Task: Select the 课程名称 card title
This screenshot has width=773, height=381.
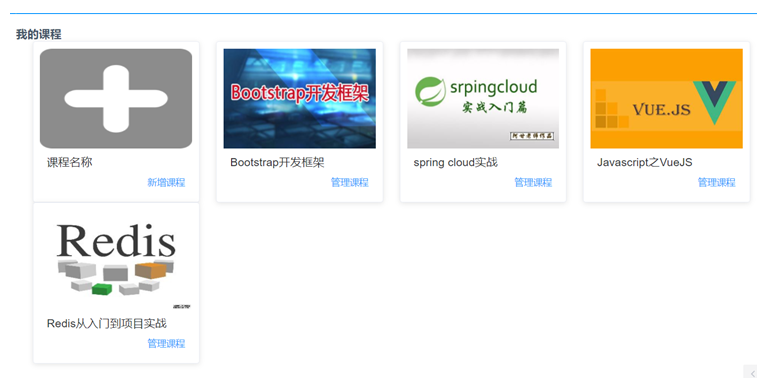Action: (70, 163)
